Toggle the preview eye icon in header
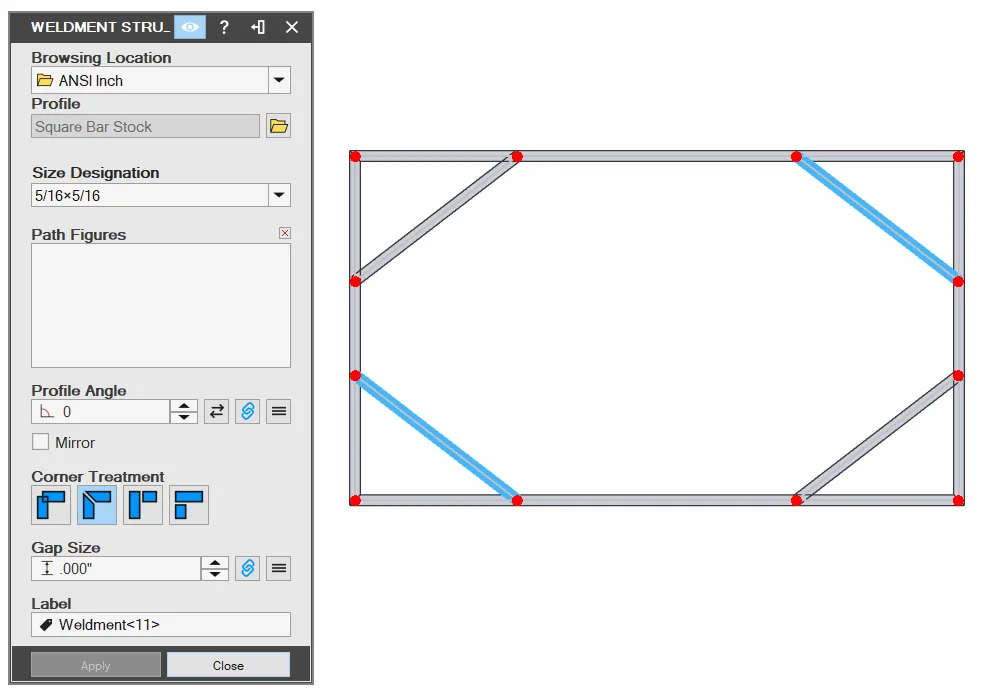Image resolution: width=981 pixels, height=697 pixels. coord(190,27)
